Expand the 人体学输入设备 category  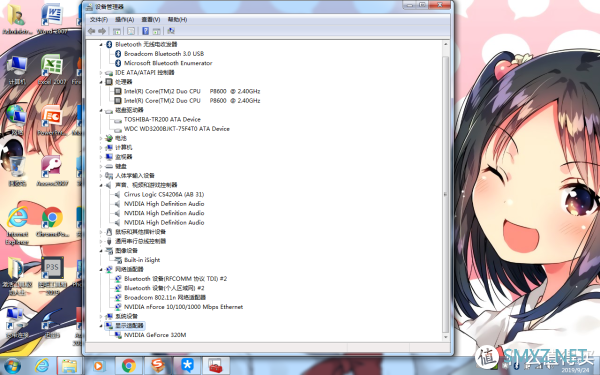101,176
